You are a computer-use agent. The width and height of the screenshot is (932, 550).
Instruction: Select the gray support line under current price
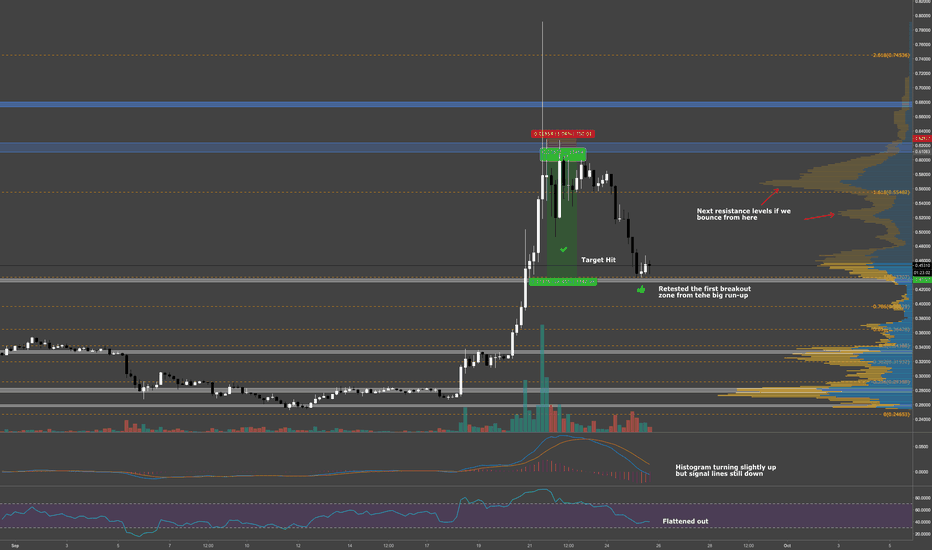456,279
